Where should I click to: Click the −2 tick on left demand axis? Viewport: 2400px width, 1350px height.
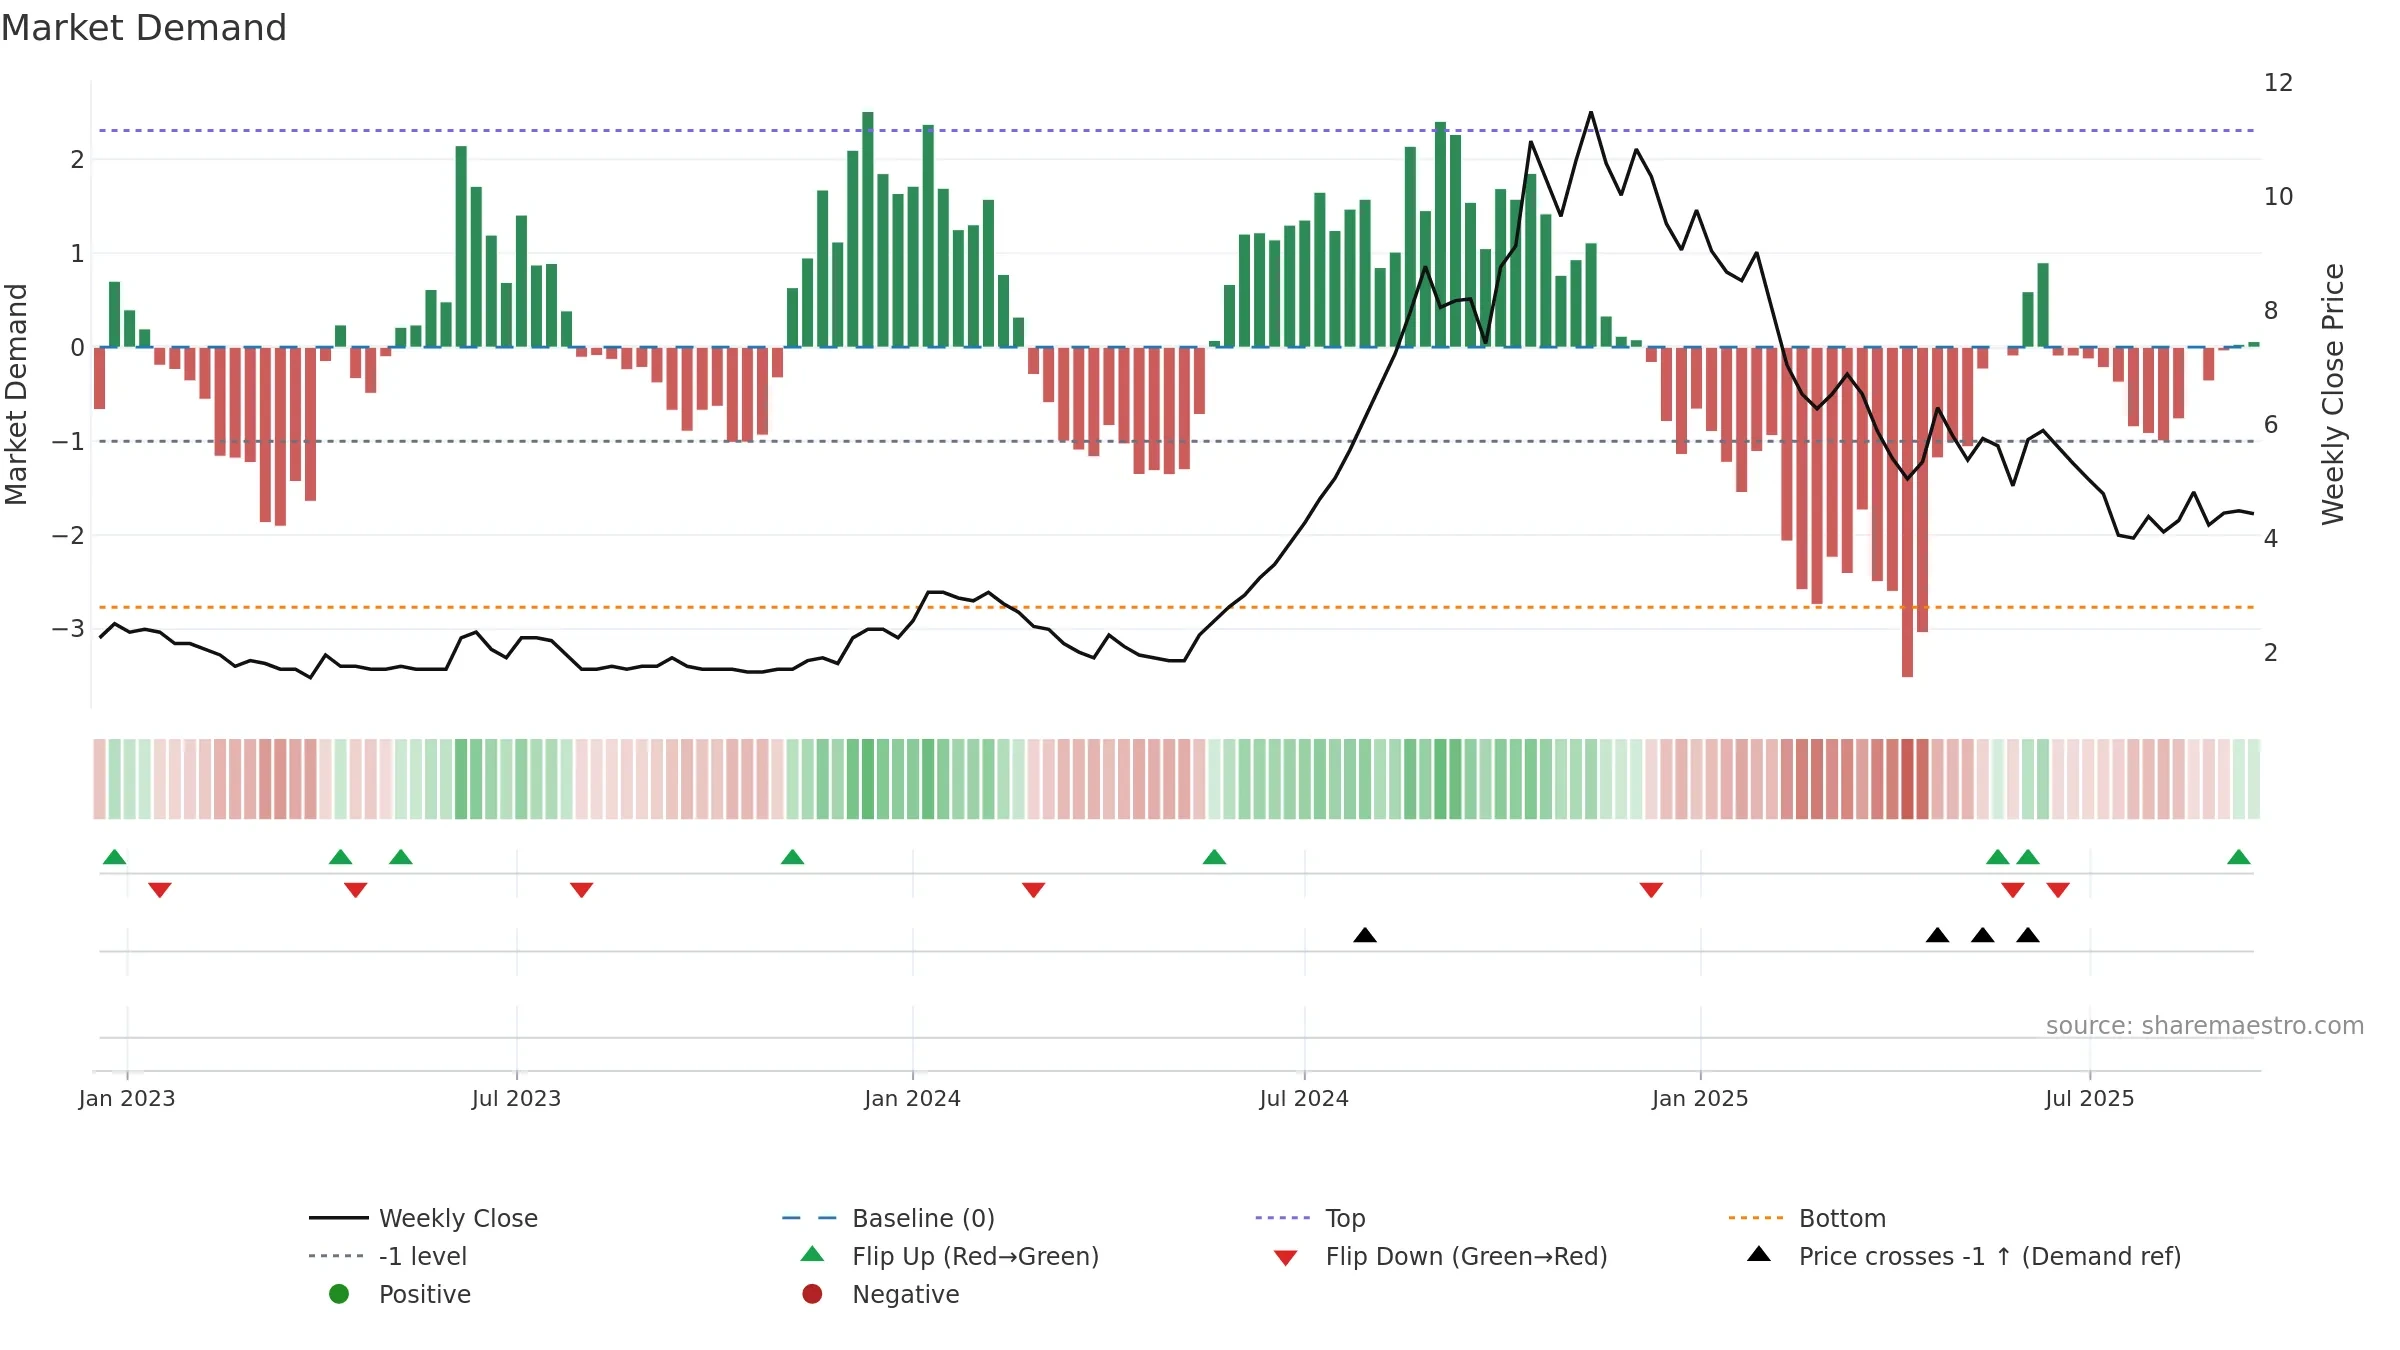pyautogui.click(x=68, y=535)
